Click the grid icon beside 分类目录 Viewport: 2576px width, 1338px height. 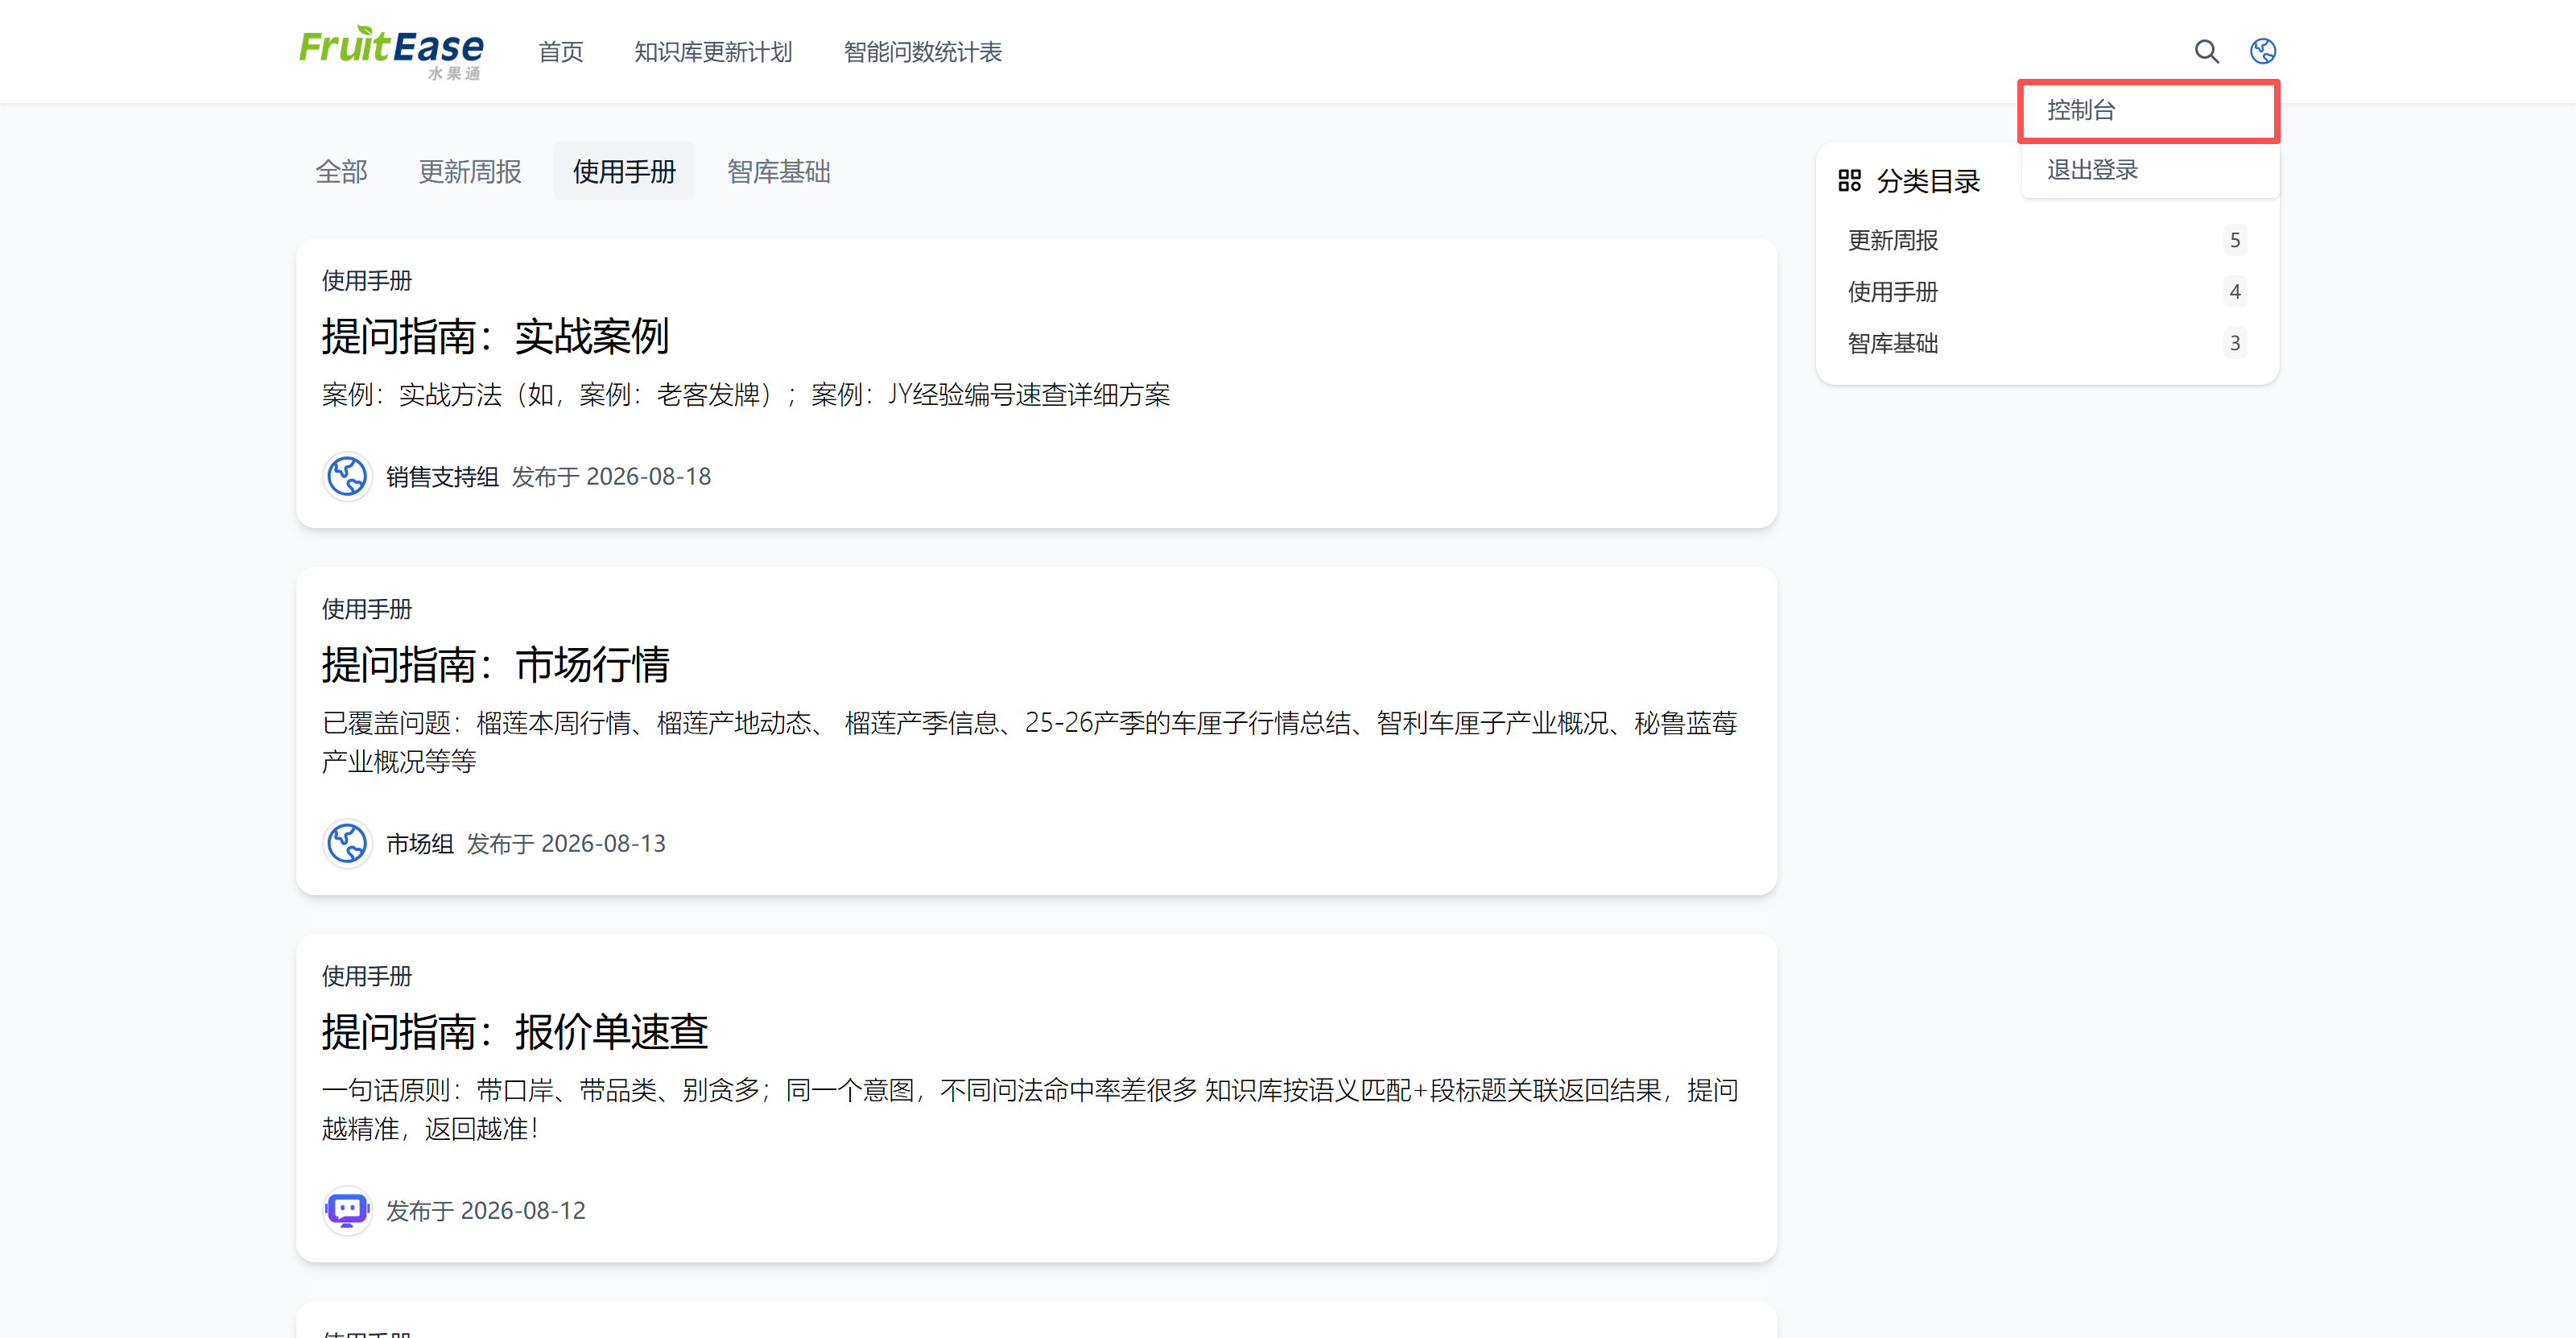pyautogui.click(x=1849, y=181)
